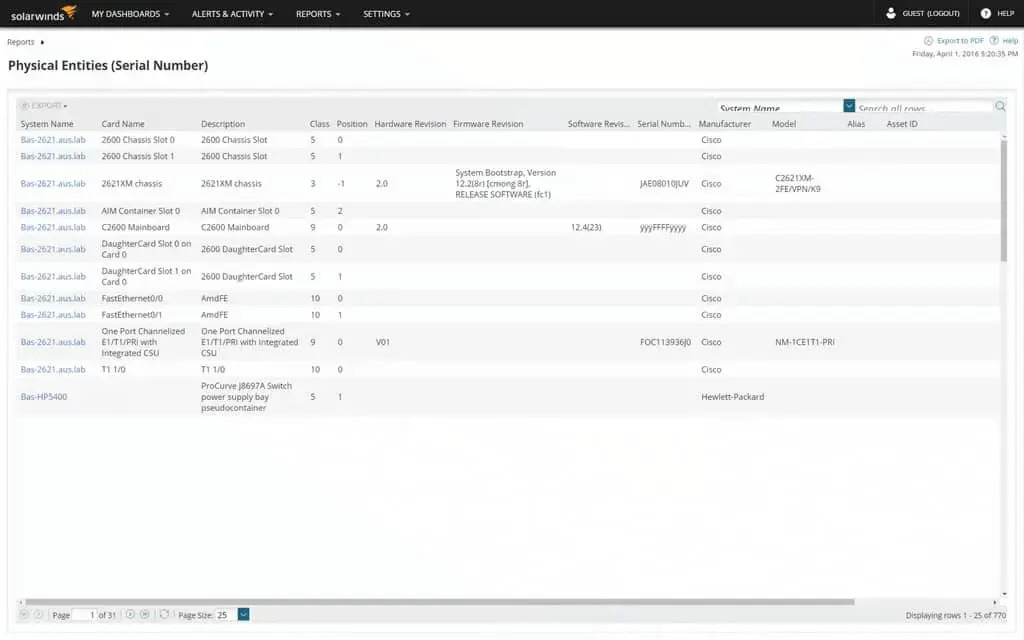This screenshot has width=1024, height=640.
Task: Click the Help question mark icon in top bar
Action: coord(985,13)
